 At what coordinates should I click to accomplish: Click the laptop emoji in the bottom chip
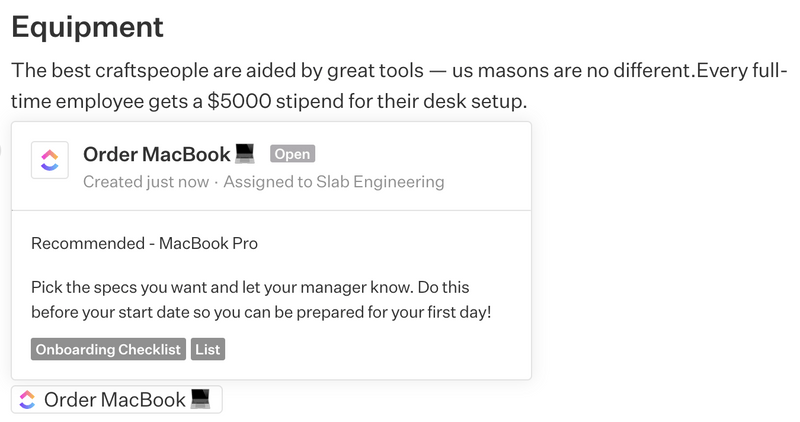coord(201,400)
